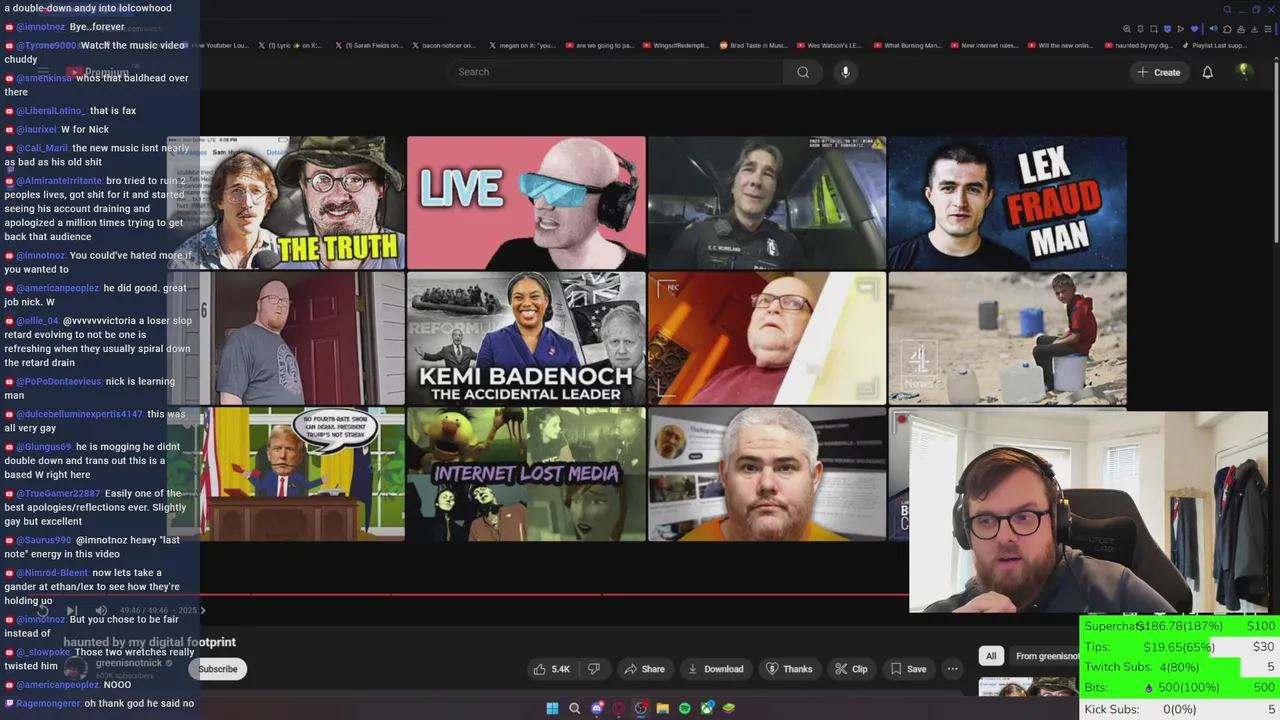The image size is (1280, 720).
Task: Open the more actions ellipsis menu
Action: [952, 669]
